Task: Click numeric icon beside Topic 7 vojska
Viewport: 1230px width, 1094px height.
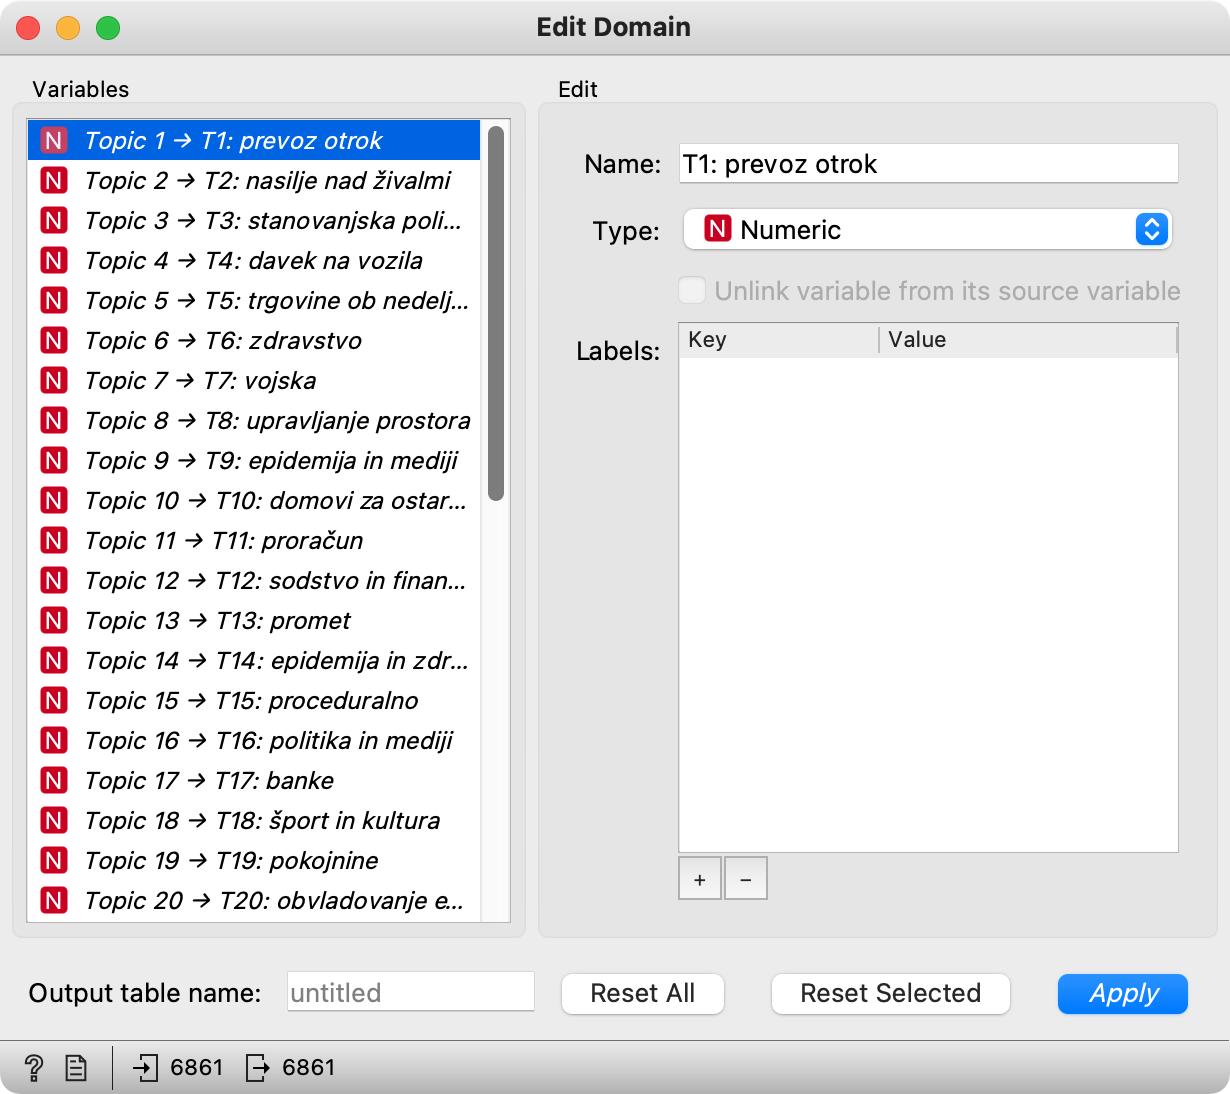Action: pos(54,381)
